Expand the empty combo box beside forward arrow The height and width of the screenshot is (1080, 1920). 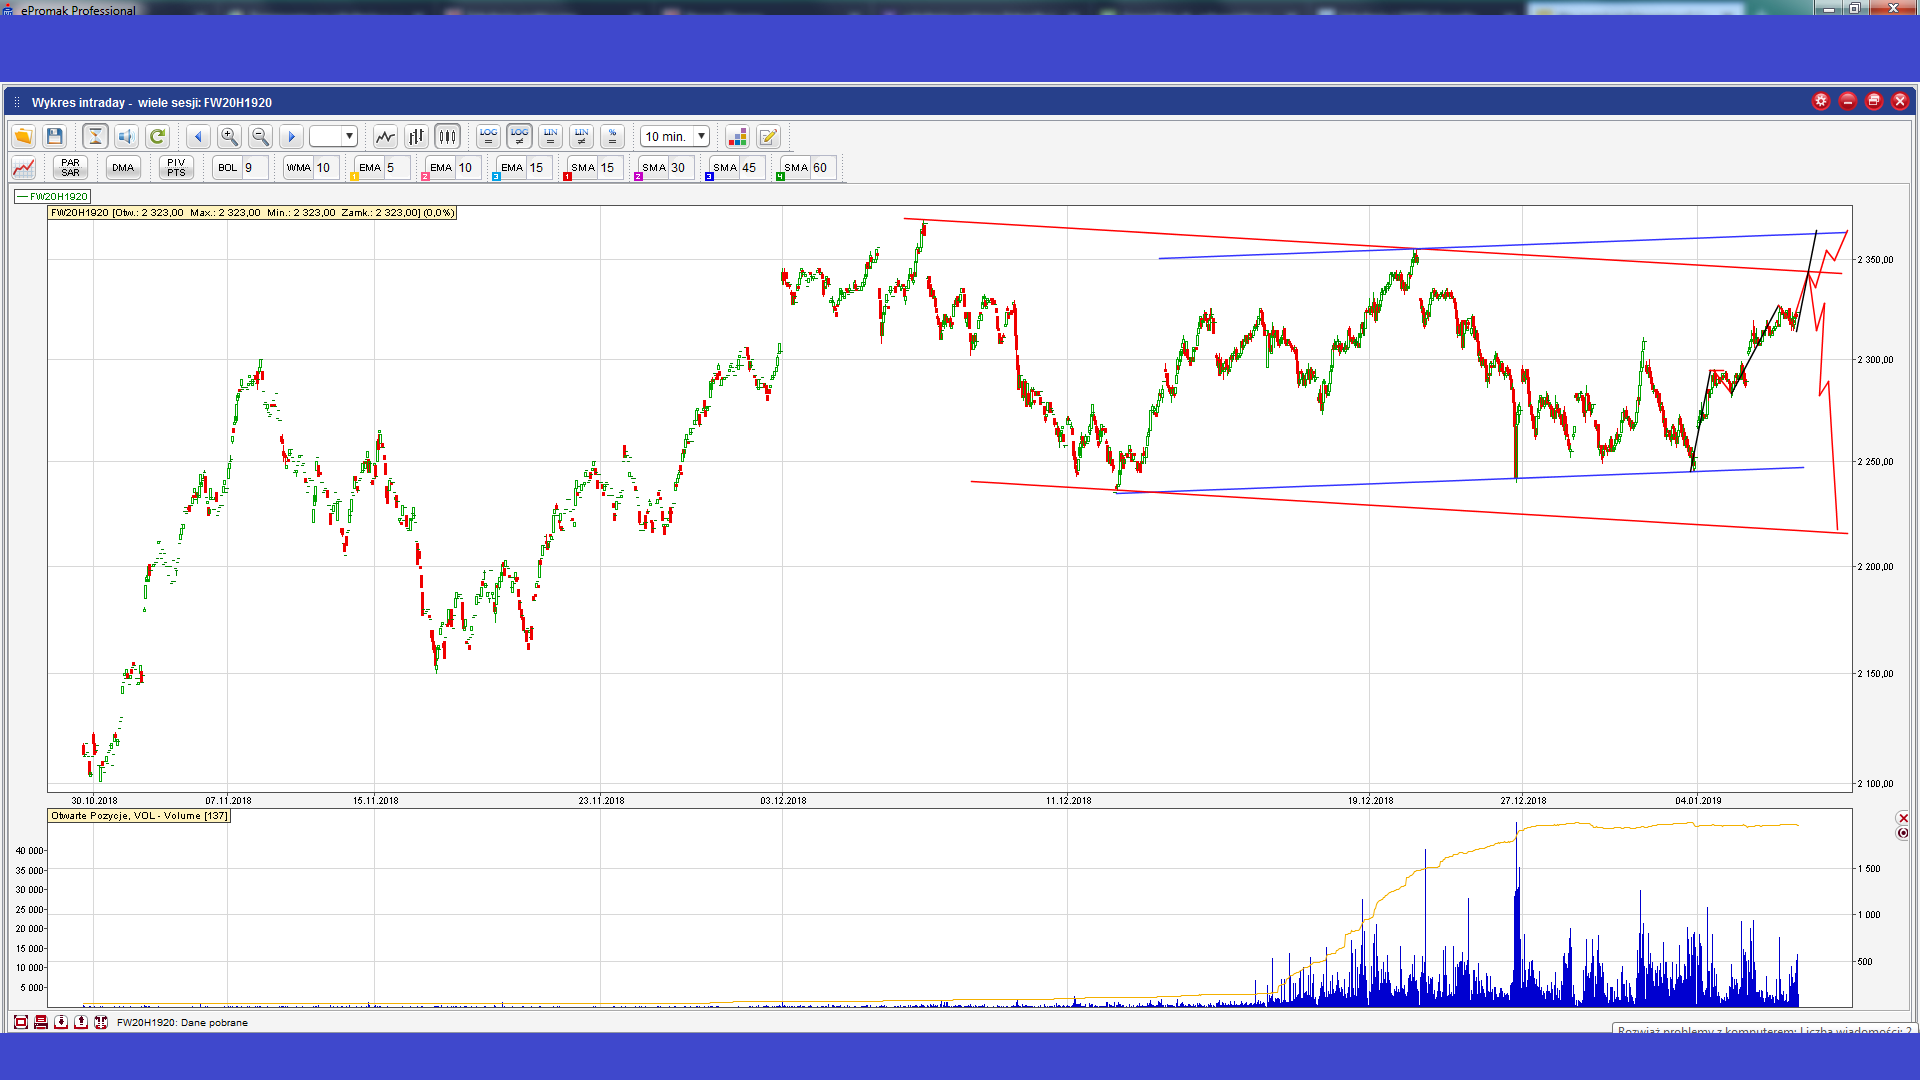(x=349, y=136)
